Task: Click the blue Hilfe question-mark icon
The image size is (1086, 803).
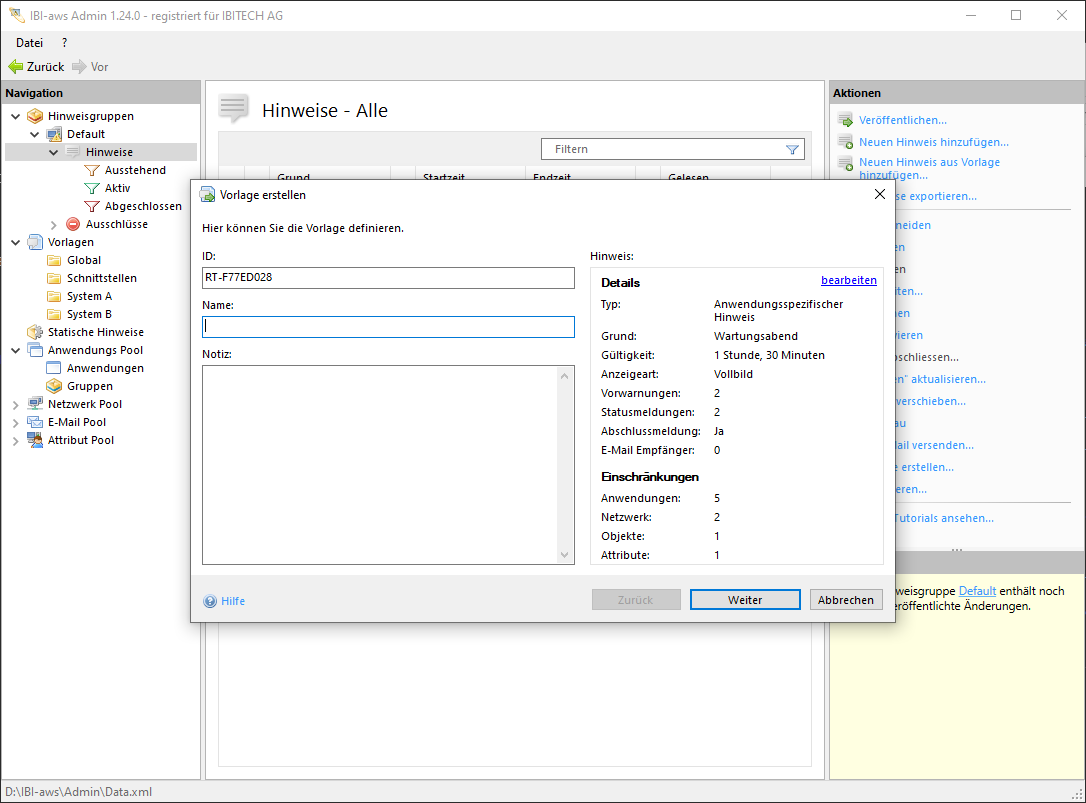Action: click(210, 601)
